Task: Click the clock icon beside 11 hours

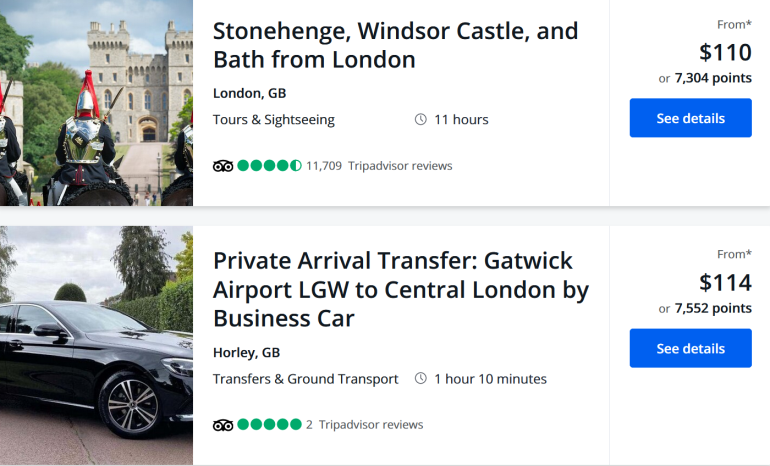Action: pyautogui.click(x=421, y=120)
